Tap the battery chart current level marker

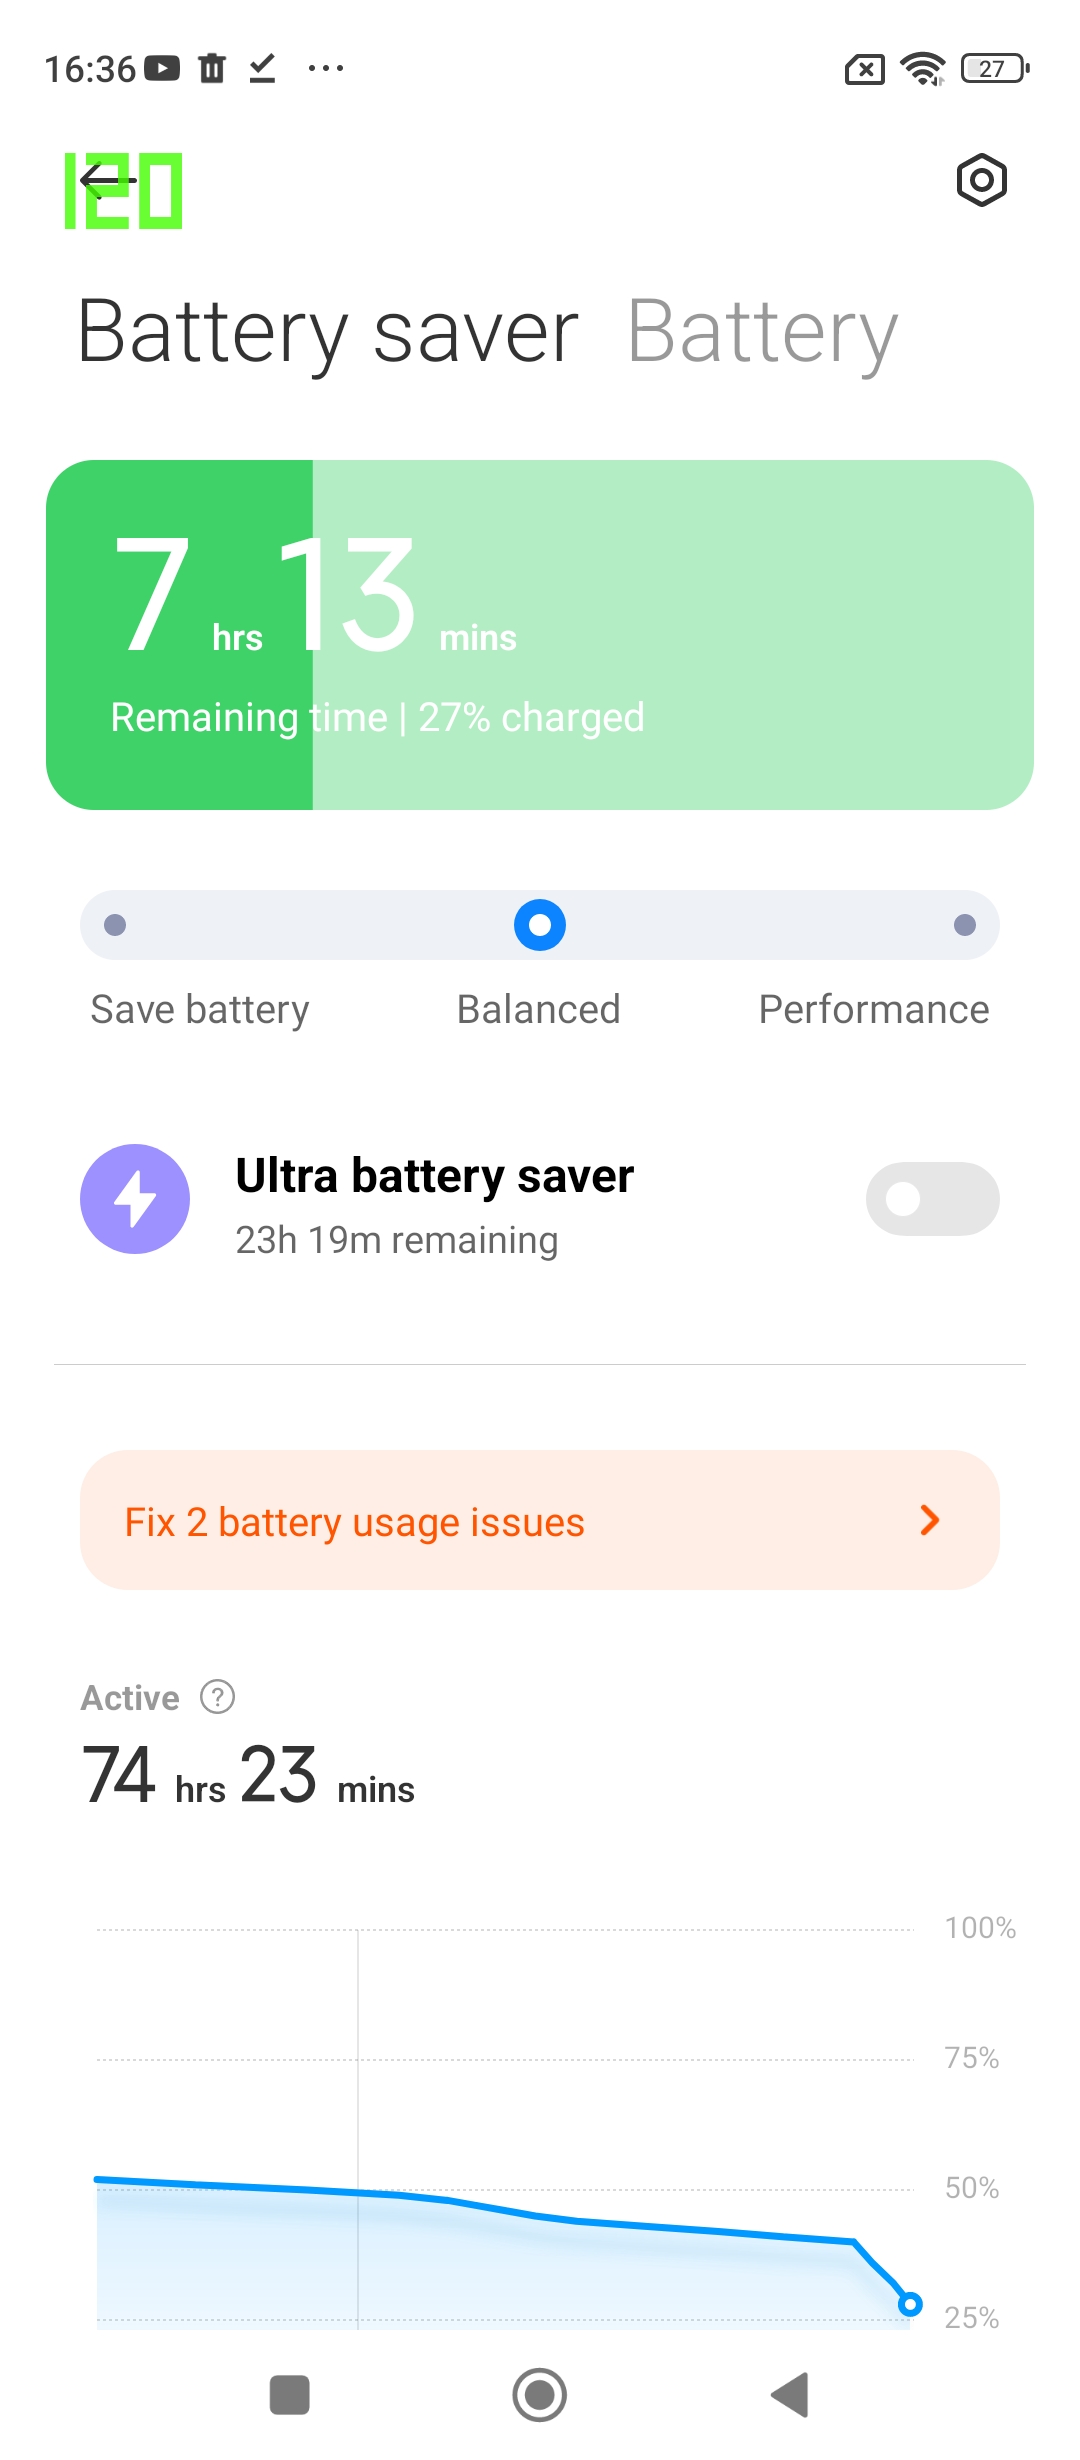coord(909,2304)
